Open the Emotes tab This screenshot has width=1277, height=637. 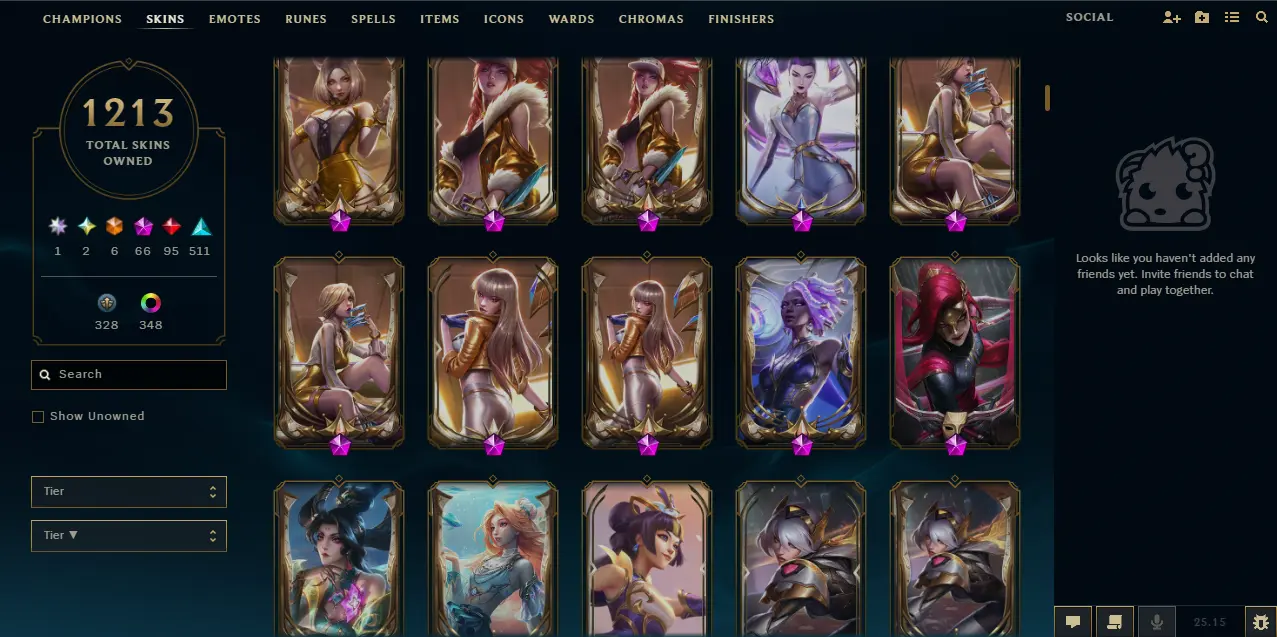pos(235,19)
